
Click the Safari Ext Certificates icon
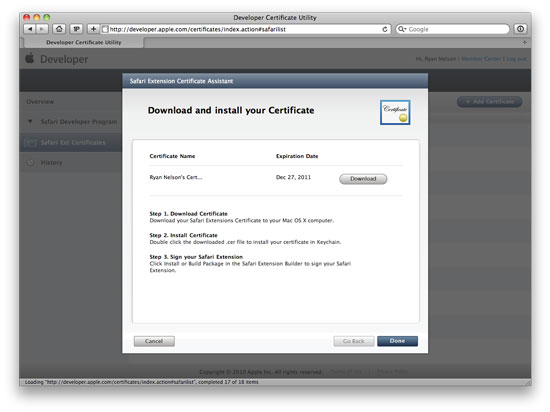point(30,143)
